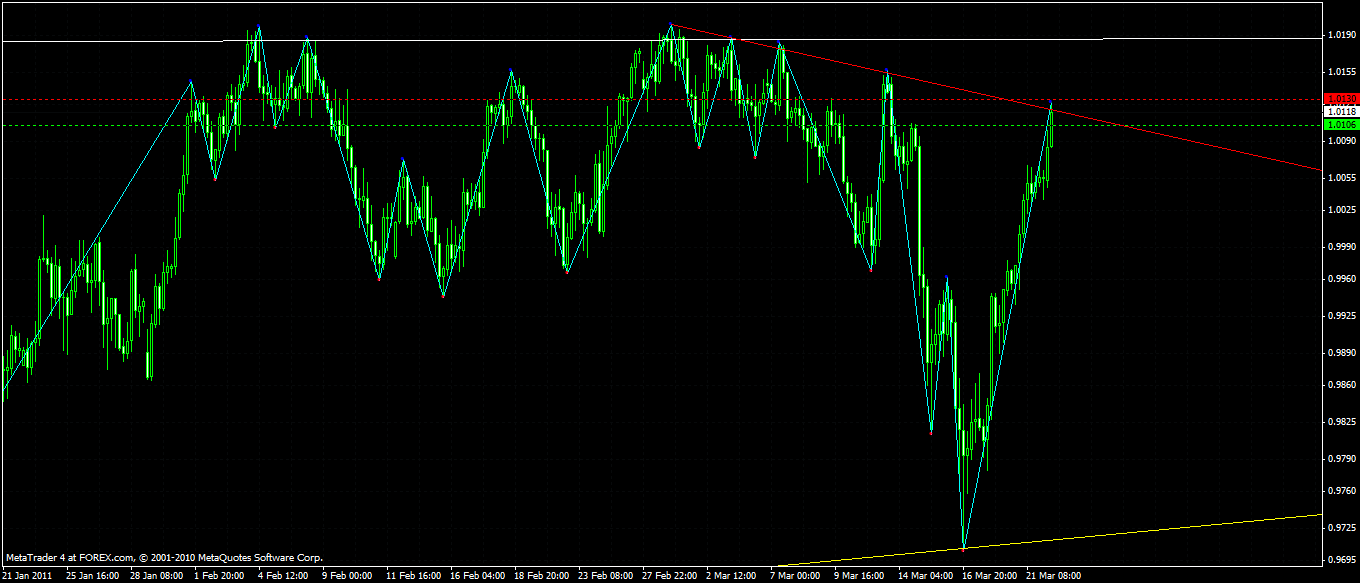Click the 1.0190 price scale label
The image size is (1360, 583).
click(1341, 36)
